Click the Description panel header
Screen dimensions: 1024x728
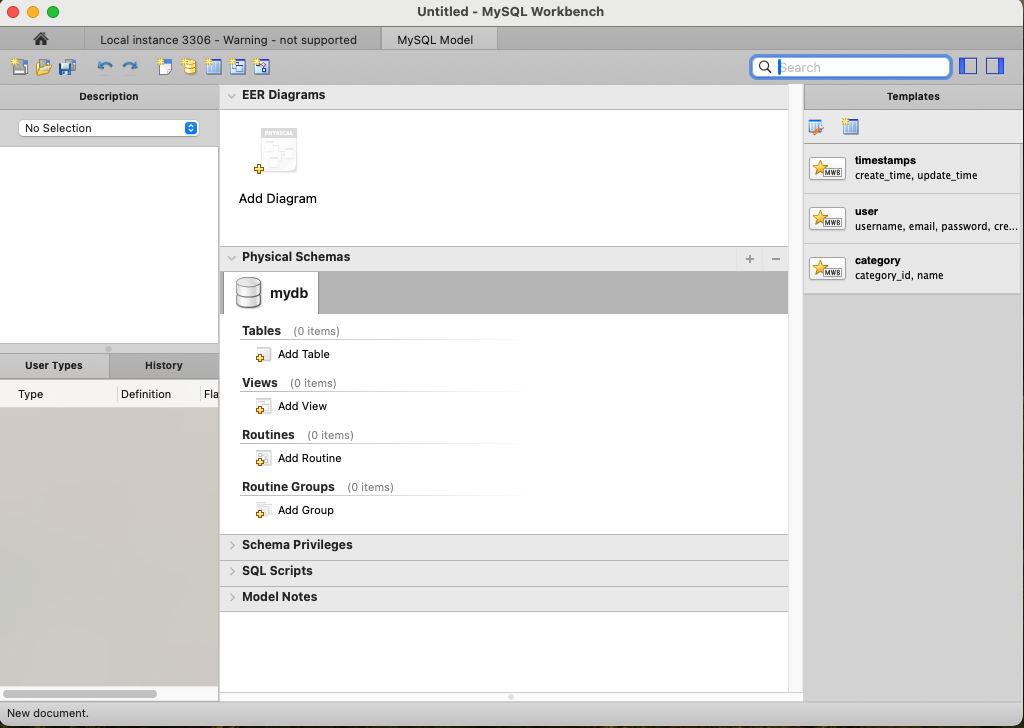[x=109, y=96]
